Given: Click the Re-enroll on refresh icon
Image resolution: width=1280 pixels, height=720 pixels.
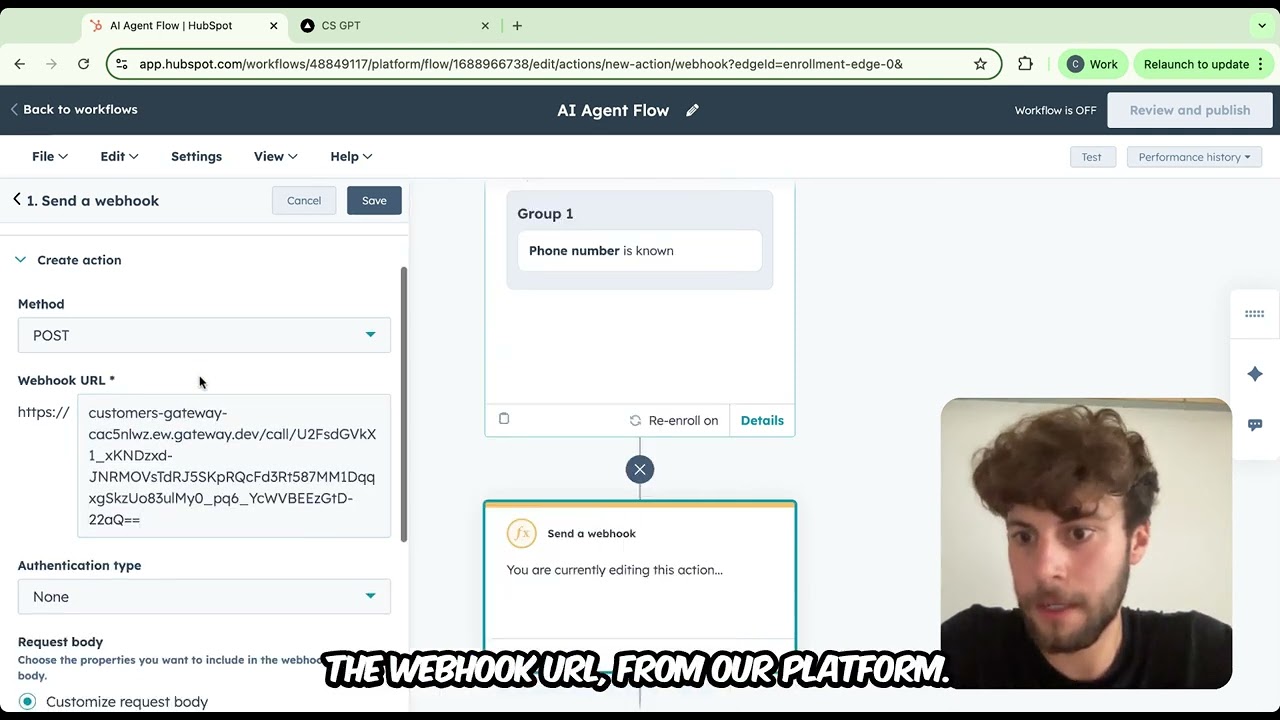Looking at the screenshot, I should (635, 420).
